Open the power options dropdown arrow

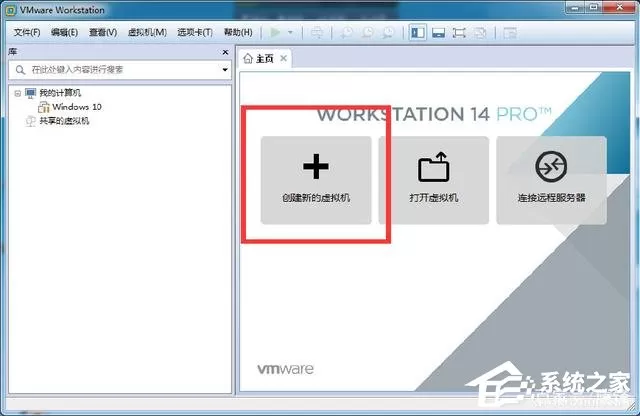[291, 32]
